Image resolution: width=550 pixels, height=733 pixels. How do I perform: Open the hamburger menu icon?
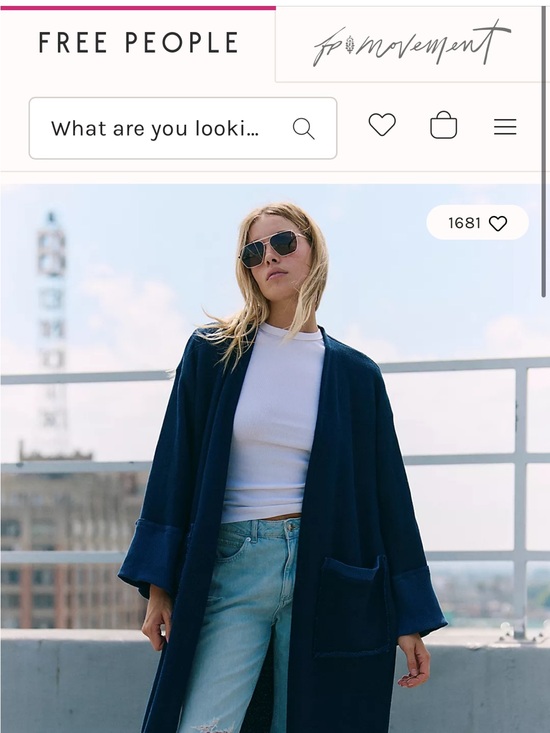click(x=505, y=127)
